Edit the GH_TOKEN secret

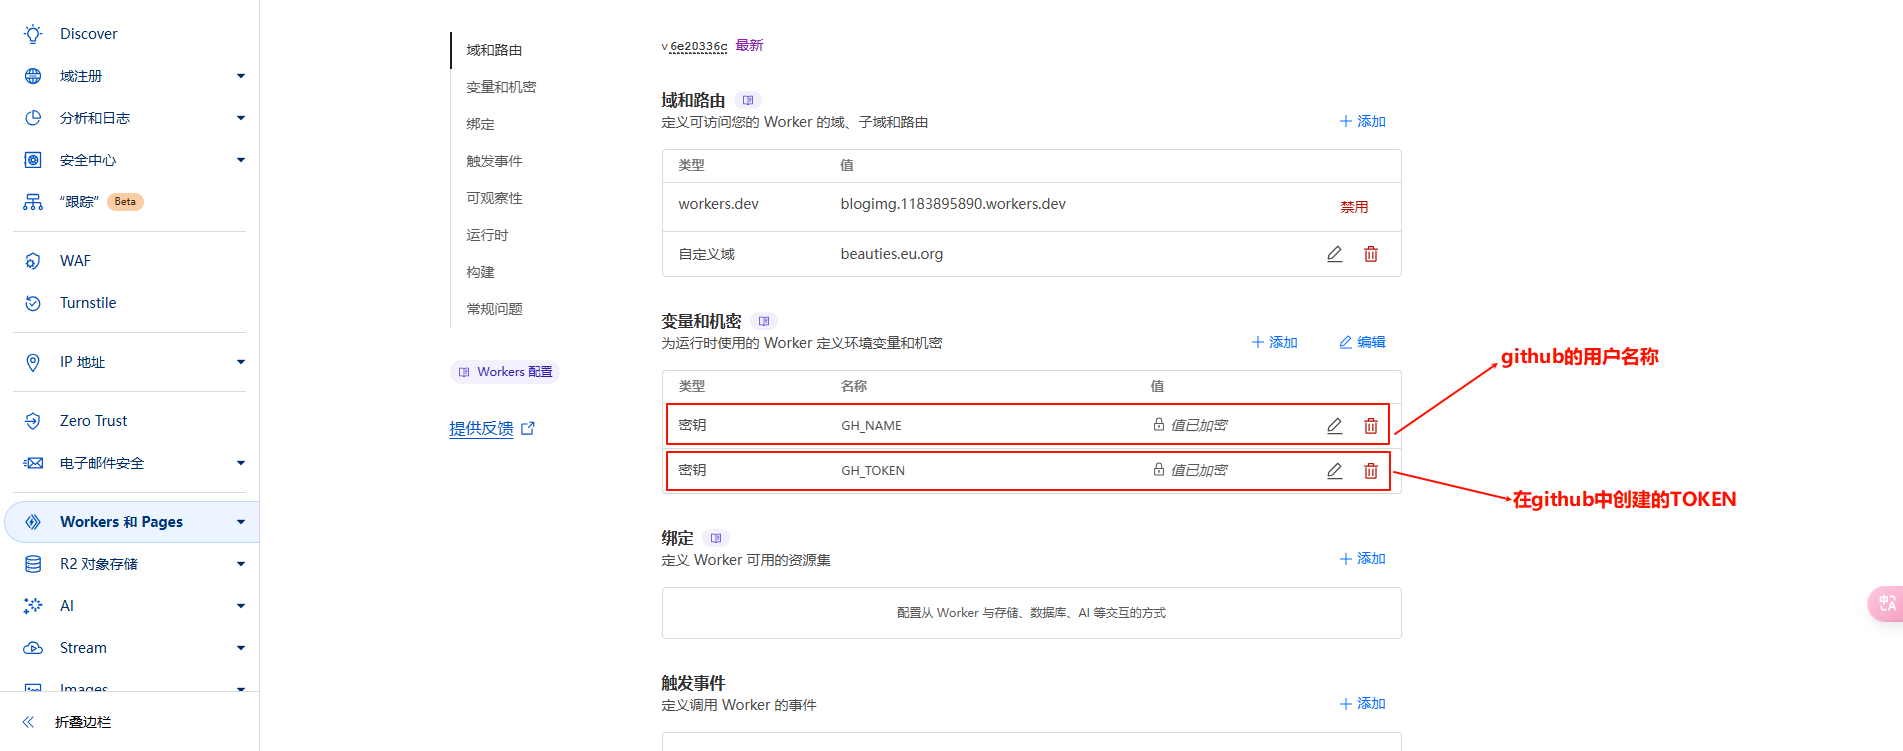pyautogui.click(x=1334, y=471)
